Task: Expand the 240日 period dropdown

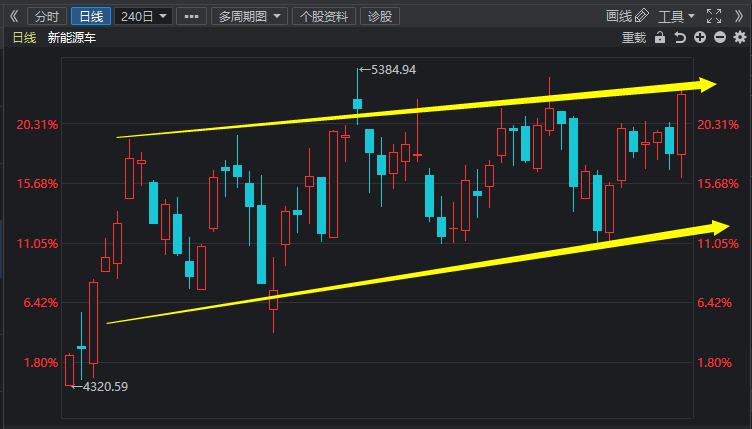Action: coord(143,16)
